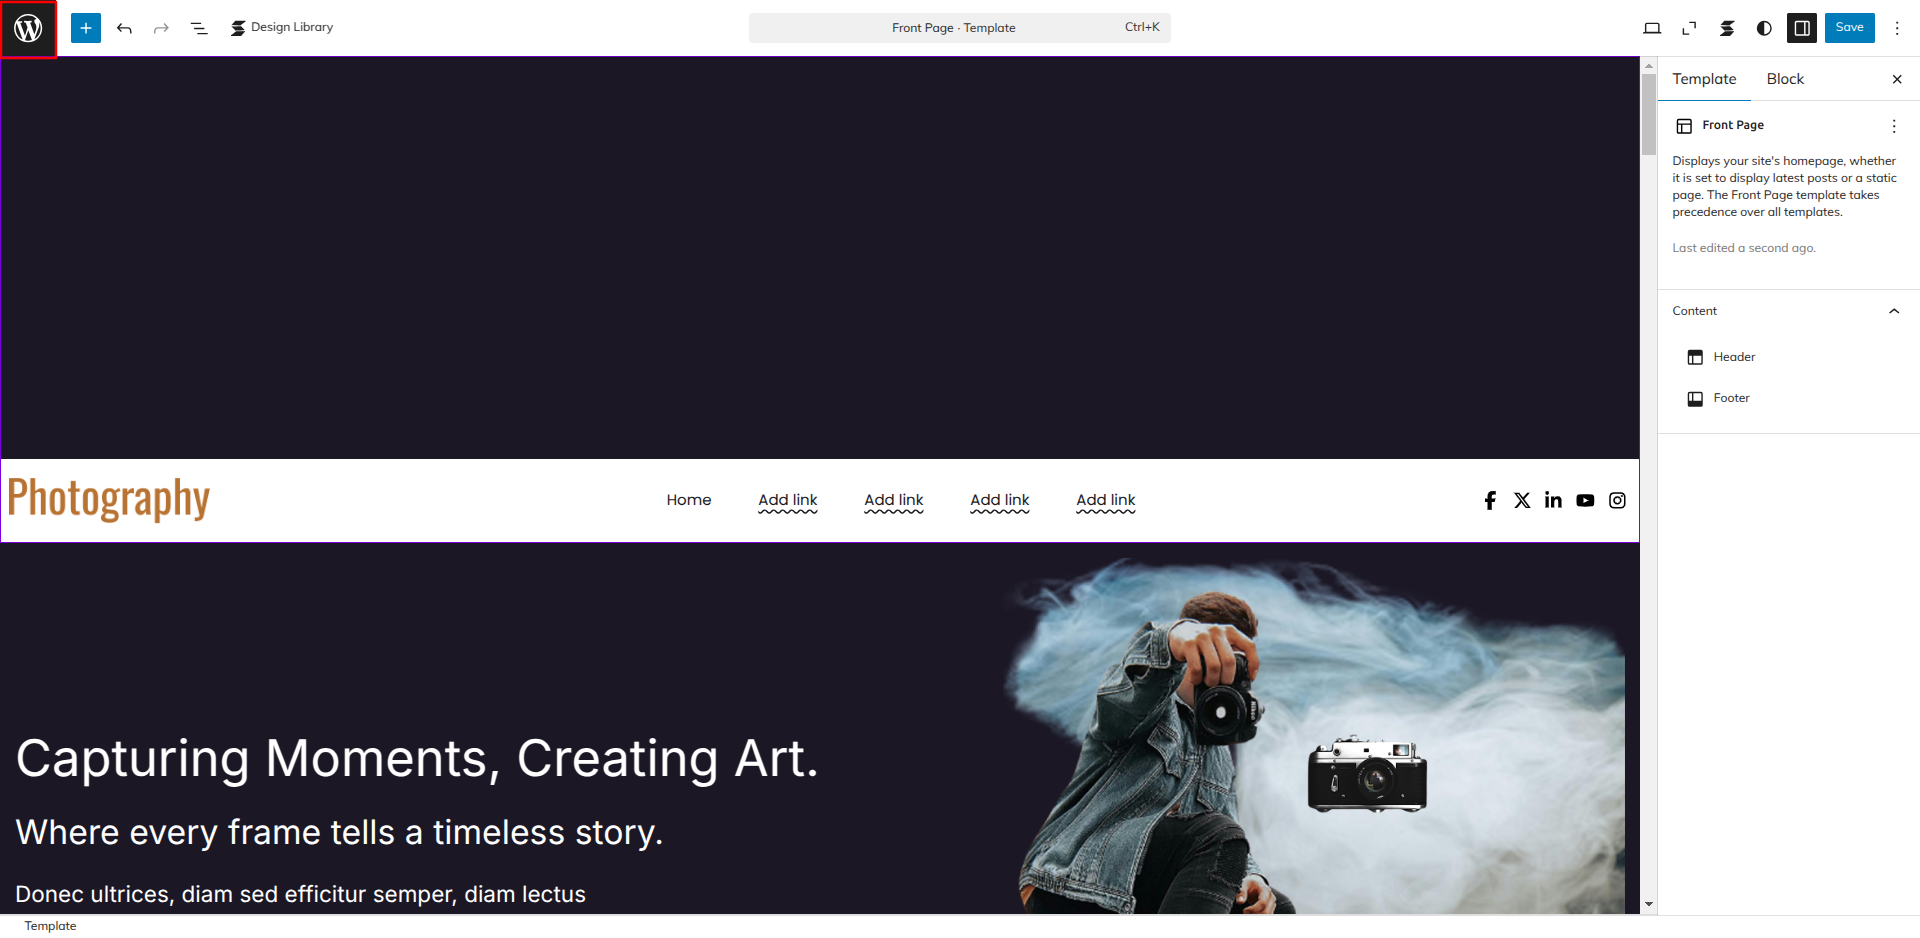1920x938 pixels.
Task: Open the template in a new view
Action: [x=1689, y=28]
